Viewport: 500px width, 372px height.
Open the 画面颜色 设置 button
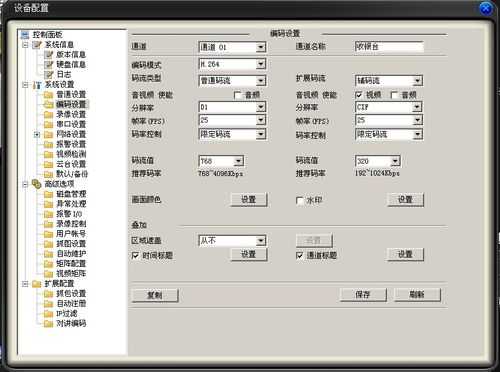(x=249, y=200)
